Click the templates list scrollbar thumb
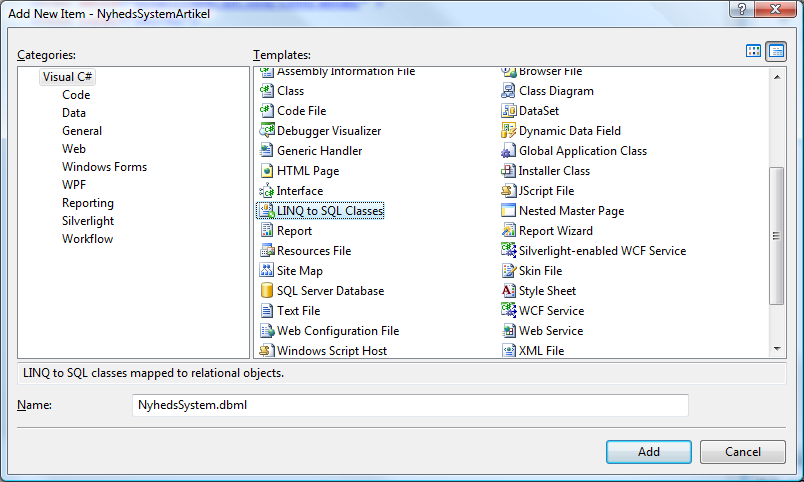This screenshot has width=804, height=482. [777, 236]
